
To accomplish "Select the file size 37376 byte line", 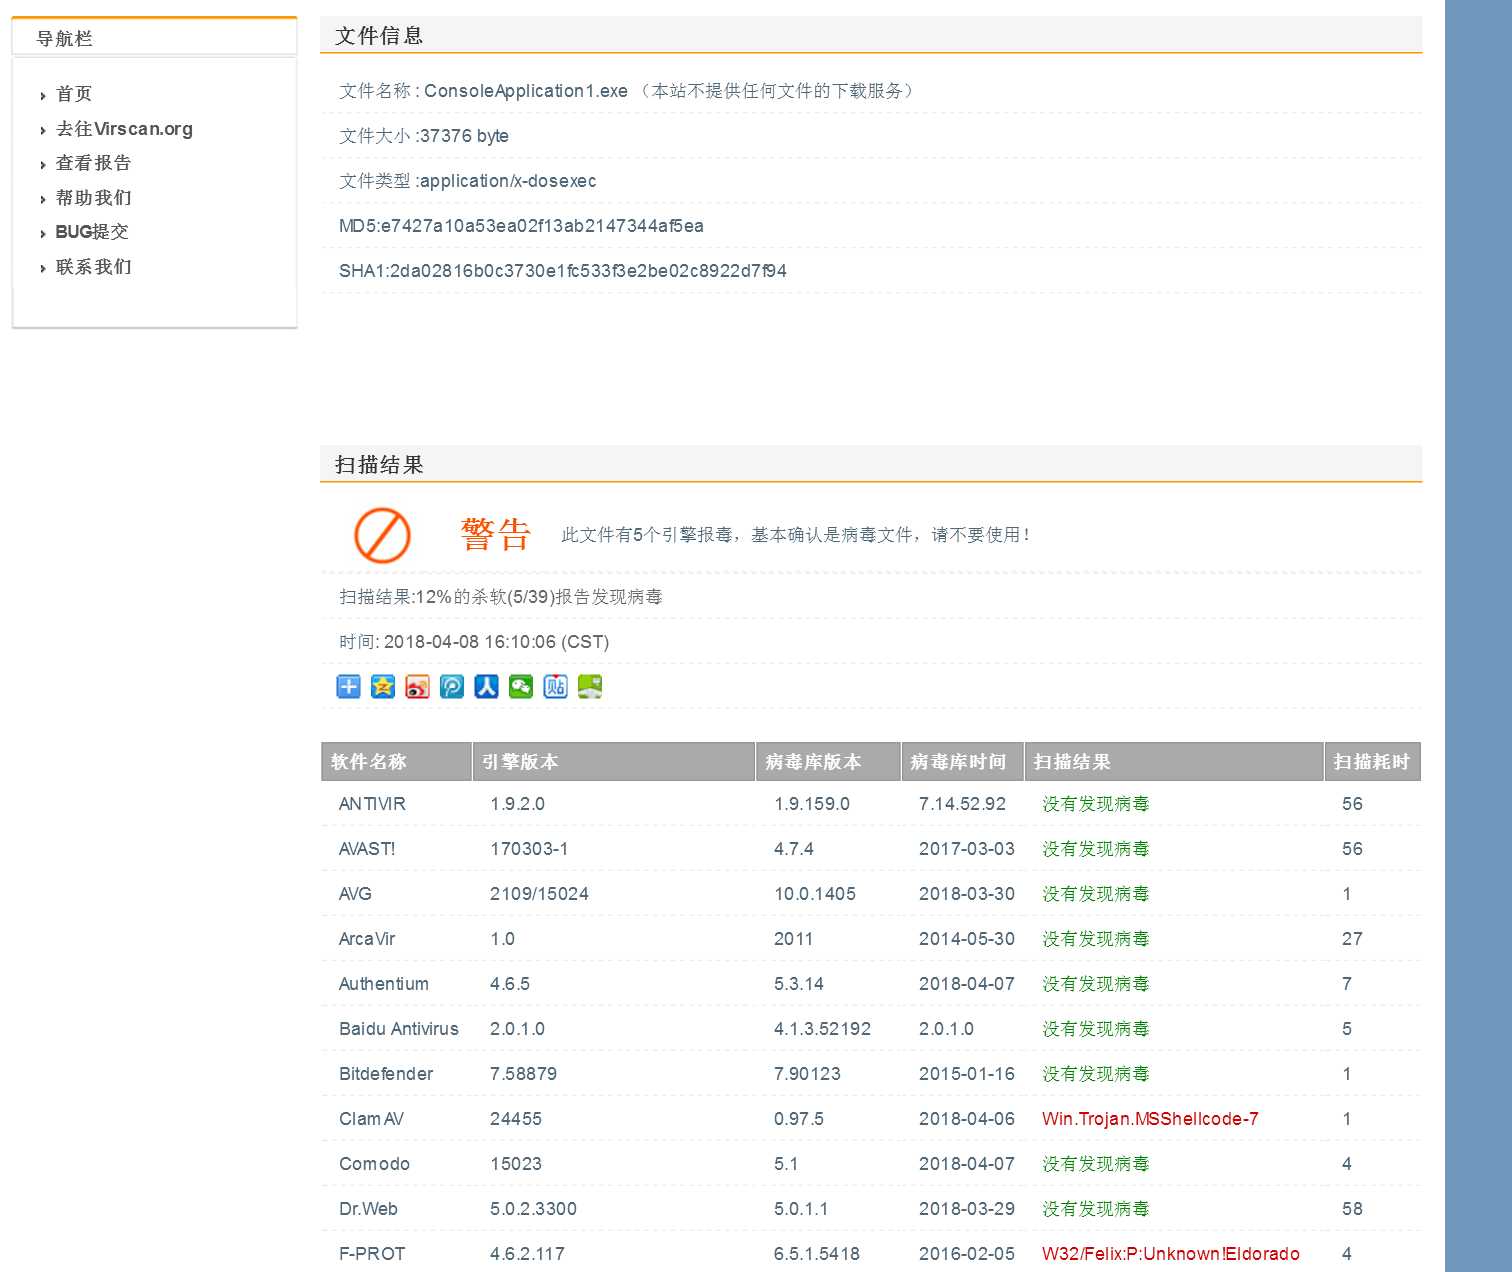I will 424,136.
